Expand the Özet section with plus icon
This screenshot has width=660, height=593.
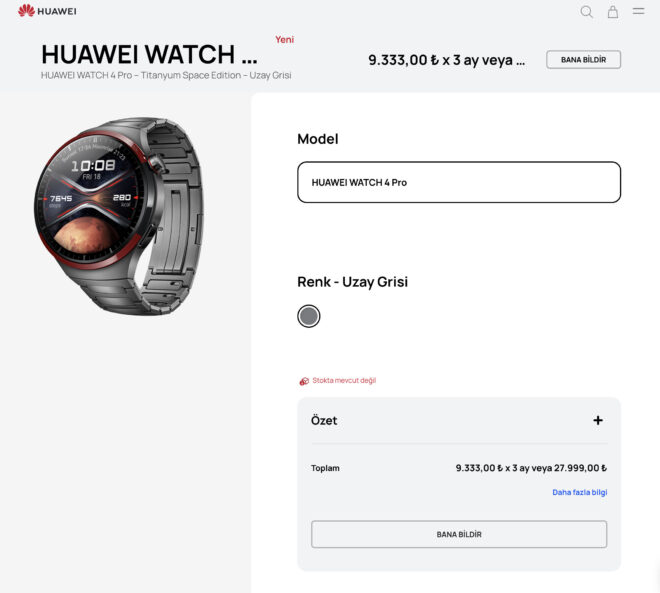tap(598, 420)
